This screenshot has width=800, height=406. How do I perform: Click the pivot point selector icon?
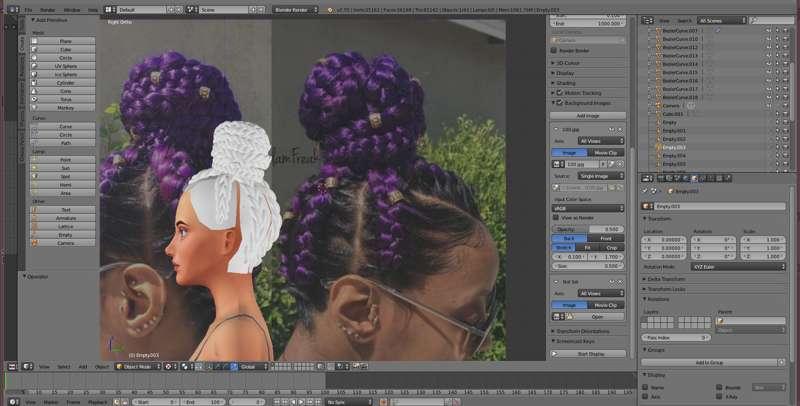point(186,366)
